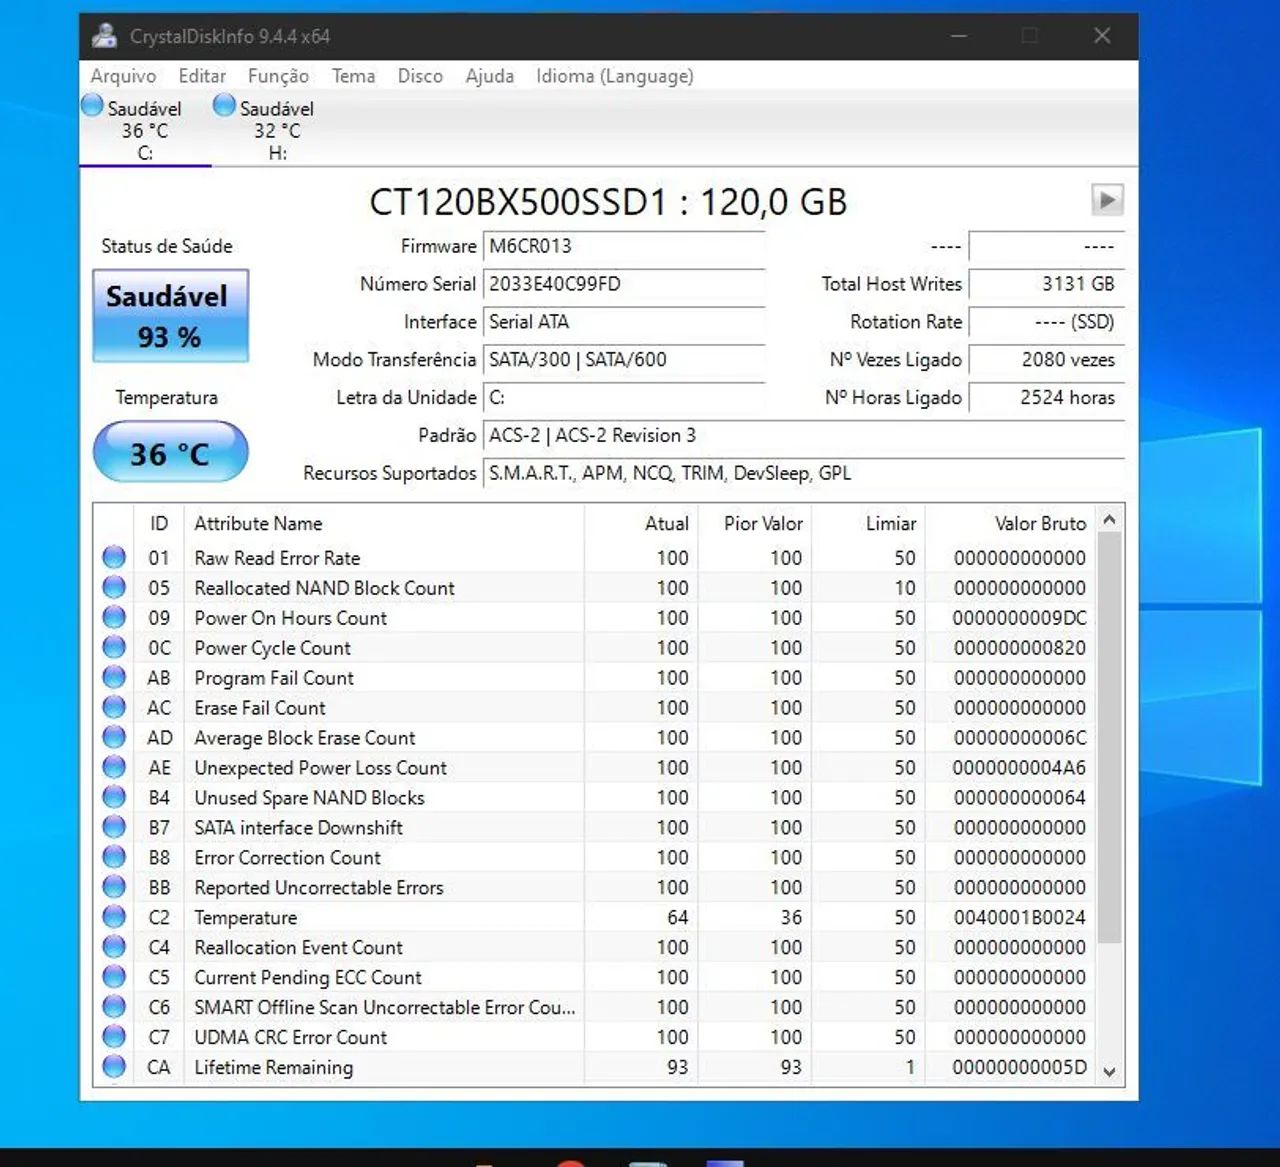Open the Idioma (Language) menu
The height and width of the screenshot is (1167, 1280).
[x=614, y=76]
